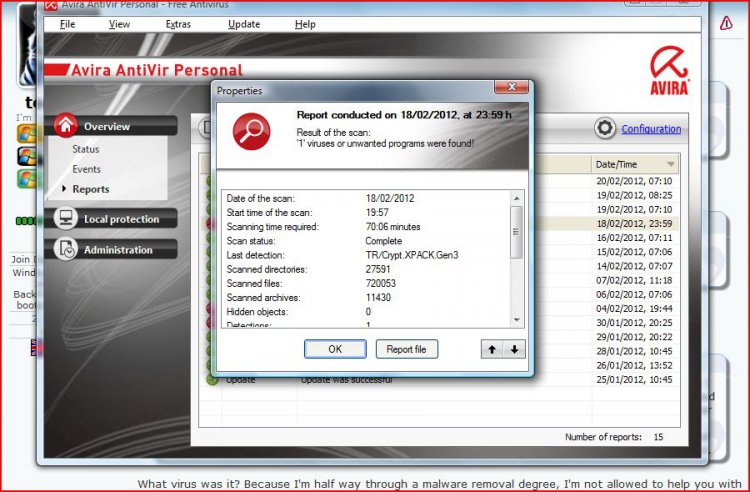Click the Administration clock-document icon
The height and width of the screenshot is (492, 750).
(x=66, y=249)
